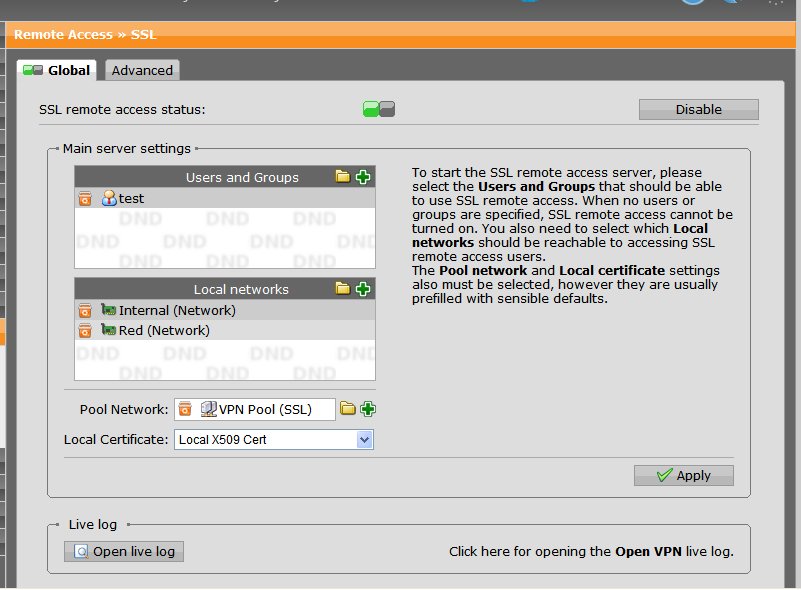Select the Internal (Network) row text
801x590 pixels.
click(x=177, y=311)
